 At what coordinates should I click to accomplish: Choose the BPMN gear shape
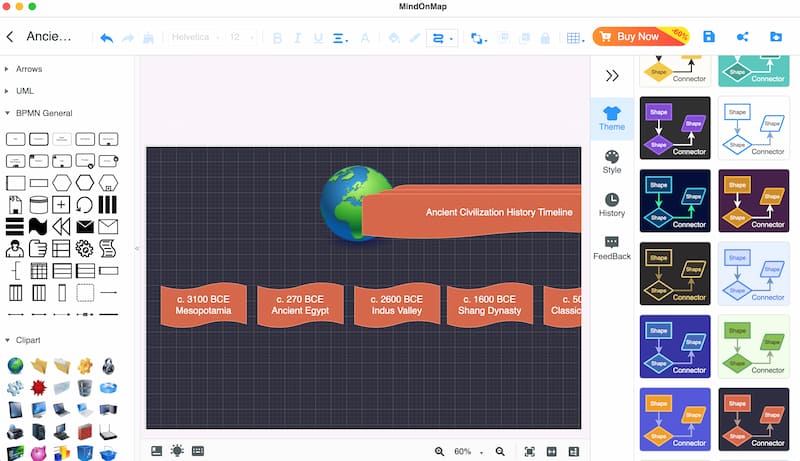click(84, 248)
